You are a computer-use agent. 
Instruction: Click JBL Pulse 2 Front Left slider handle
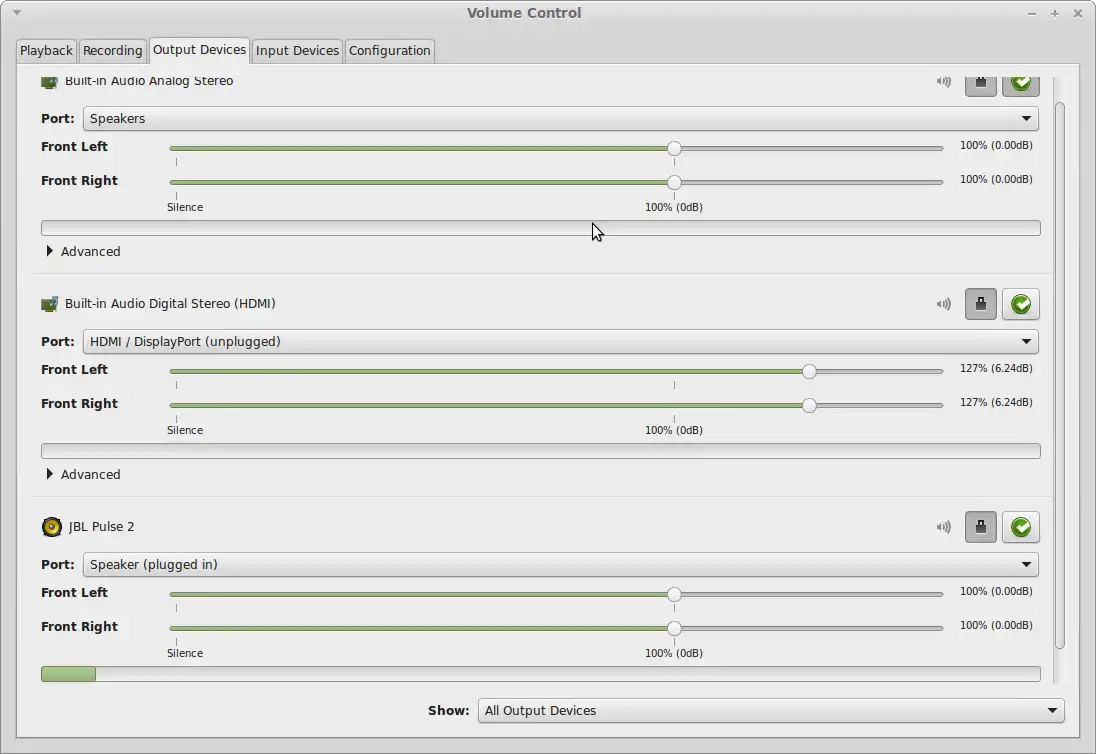tap(674, 594)
